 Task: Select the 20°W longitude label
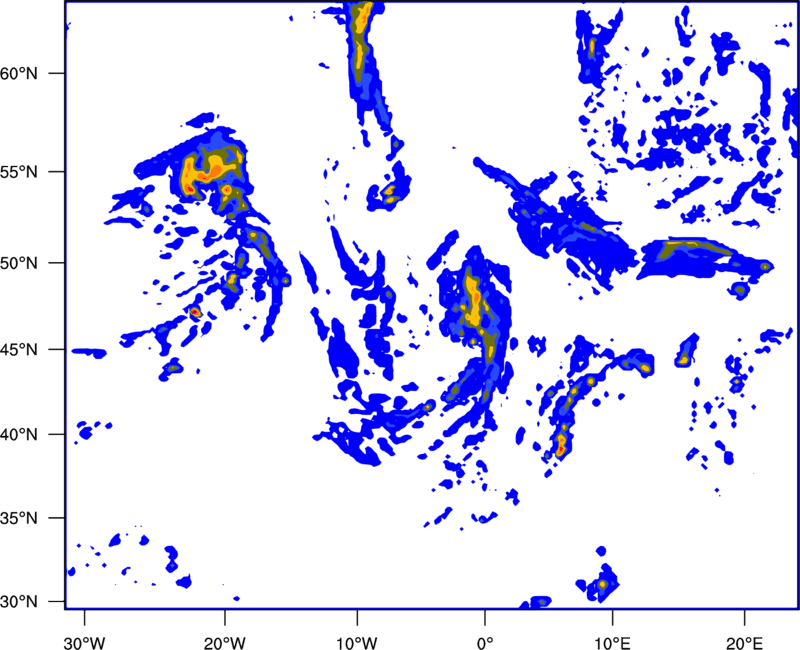tap(225, 643)
